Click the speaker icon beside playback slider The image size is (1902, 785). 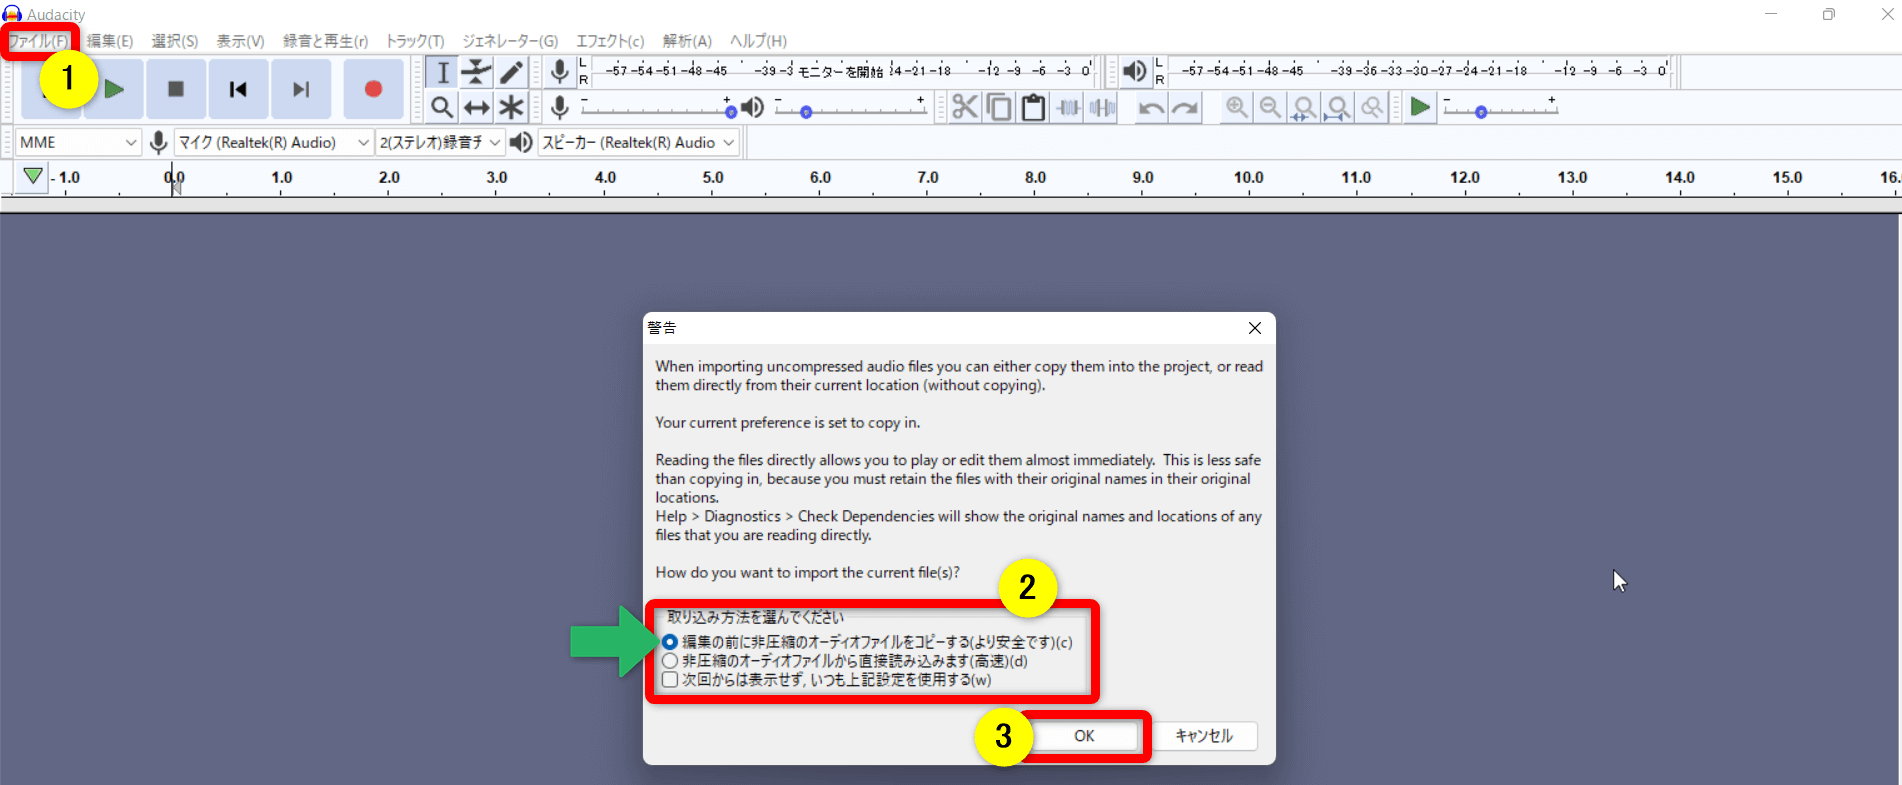click(753, 107)
